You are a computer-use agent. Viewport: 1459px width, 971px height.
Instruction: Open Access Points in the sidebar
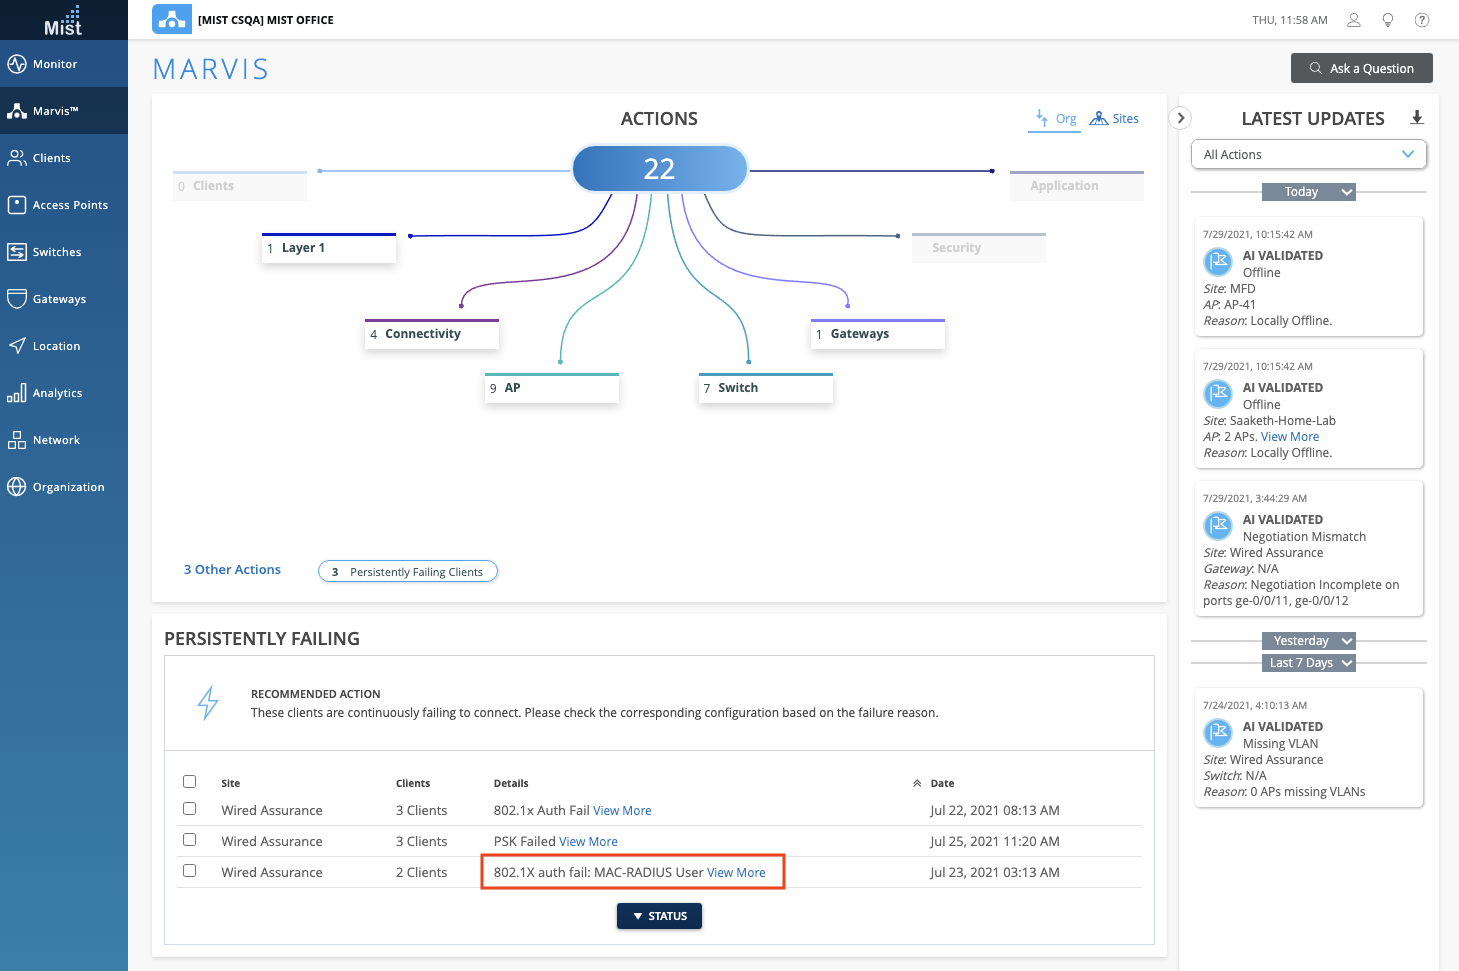(x=69, y=205)
